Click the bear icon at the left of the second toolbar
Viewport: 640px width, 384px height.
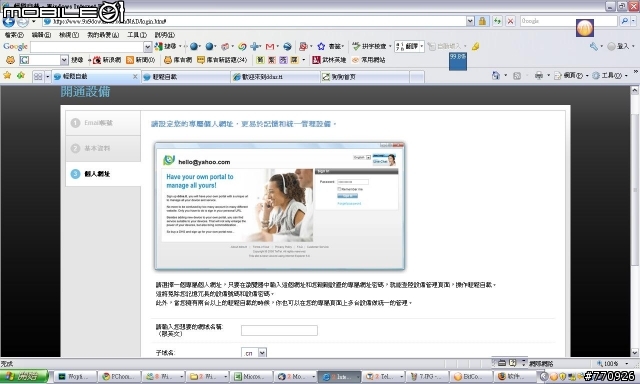pyautogui.click(x=10, y=60)
